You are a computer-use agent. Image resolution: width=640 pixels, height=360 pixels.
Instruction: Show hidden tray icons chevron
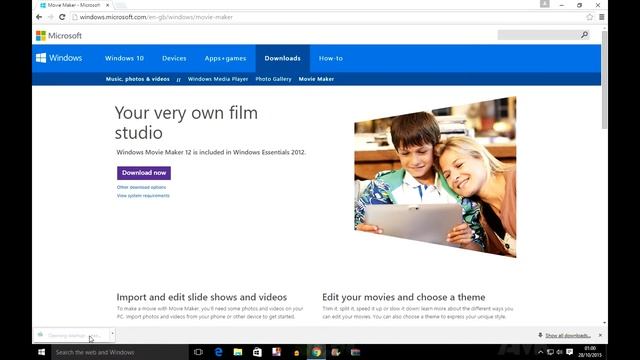pos(540,352)
